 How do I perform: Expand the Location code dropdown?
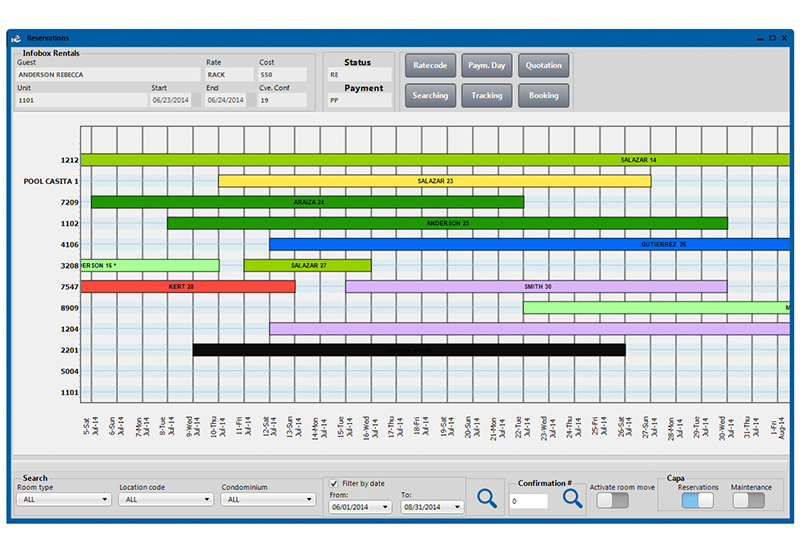point(164,499)
